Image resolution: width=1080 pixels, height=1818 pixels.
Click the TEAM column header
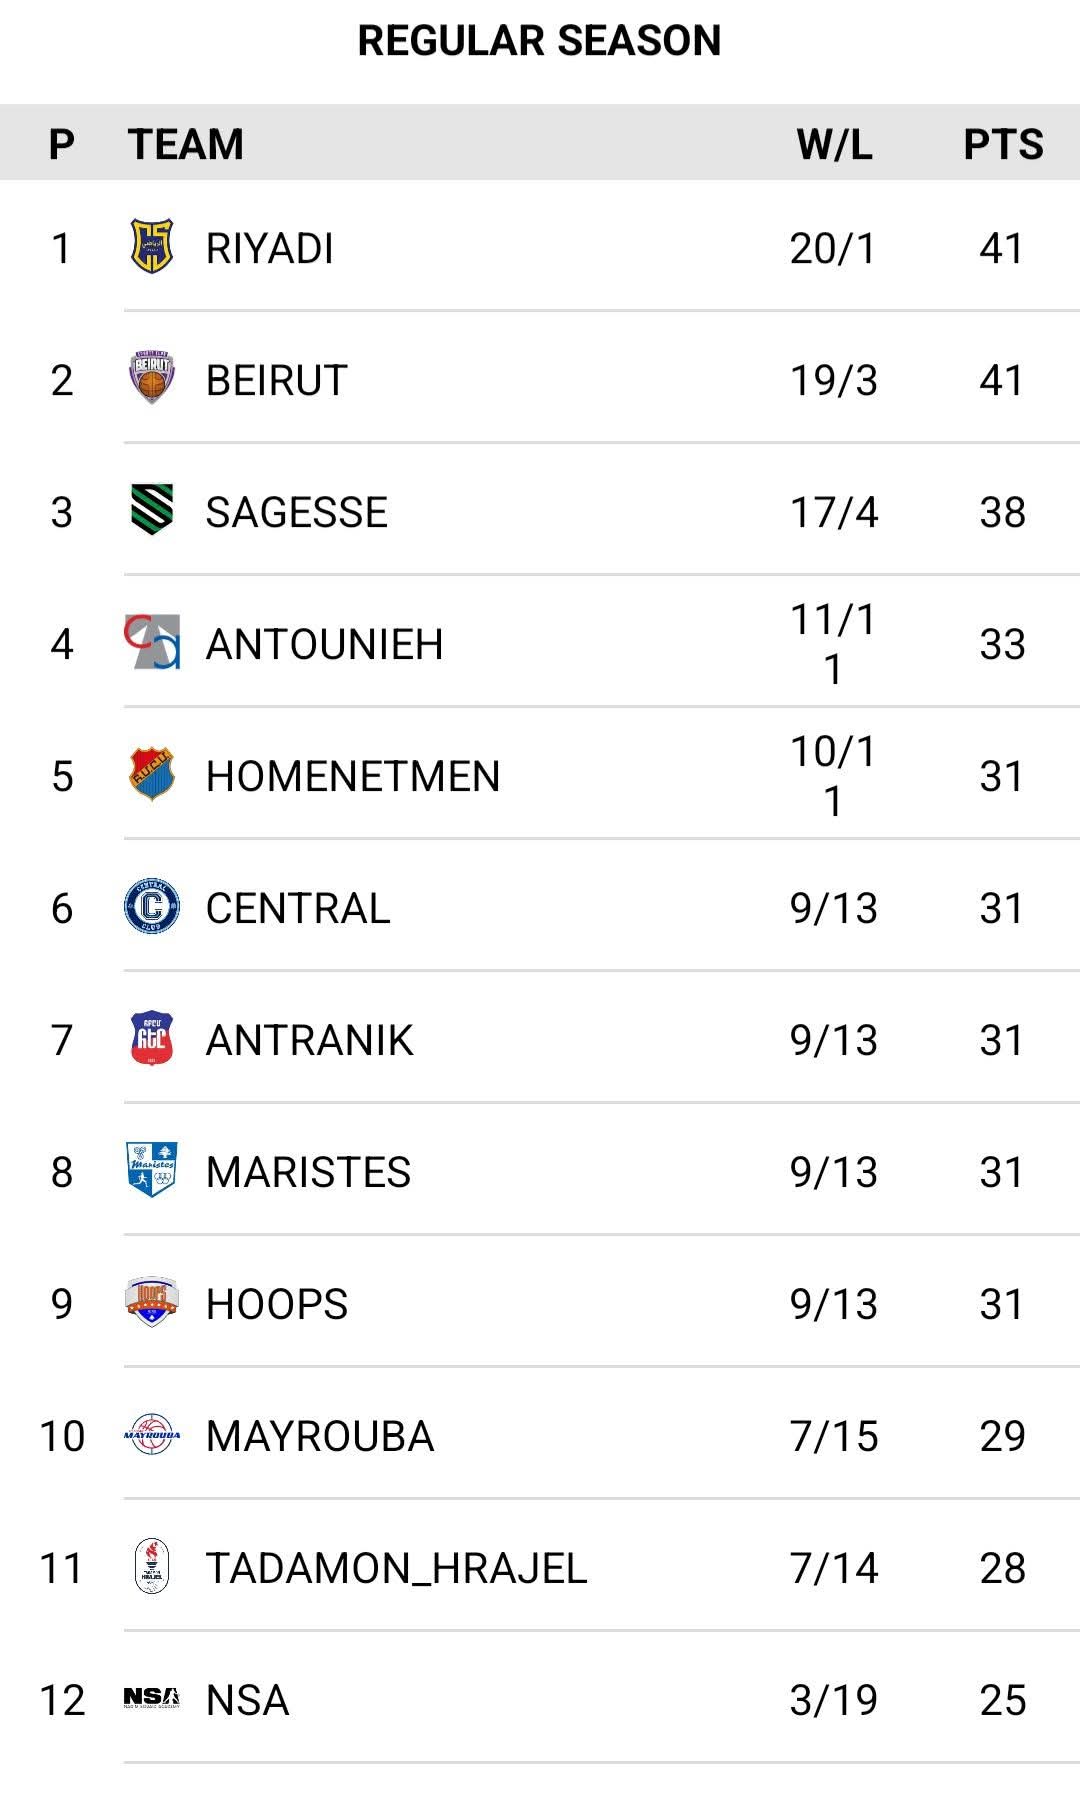(186, 145)
